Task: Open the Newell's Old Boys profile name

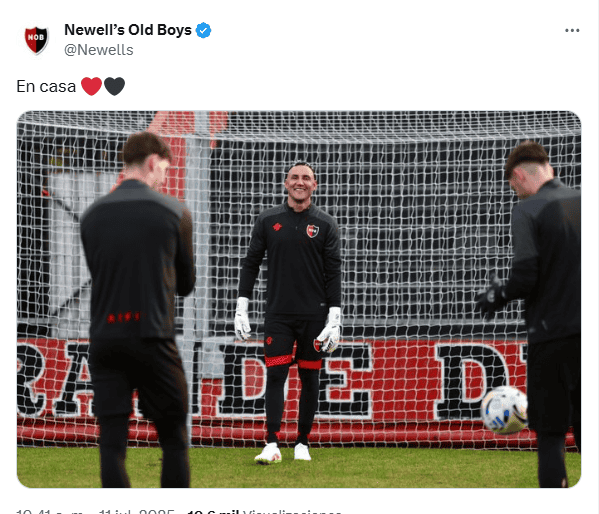Action: [128, 30]
